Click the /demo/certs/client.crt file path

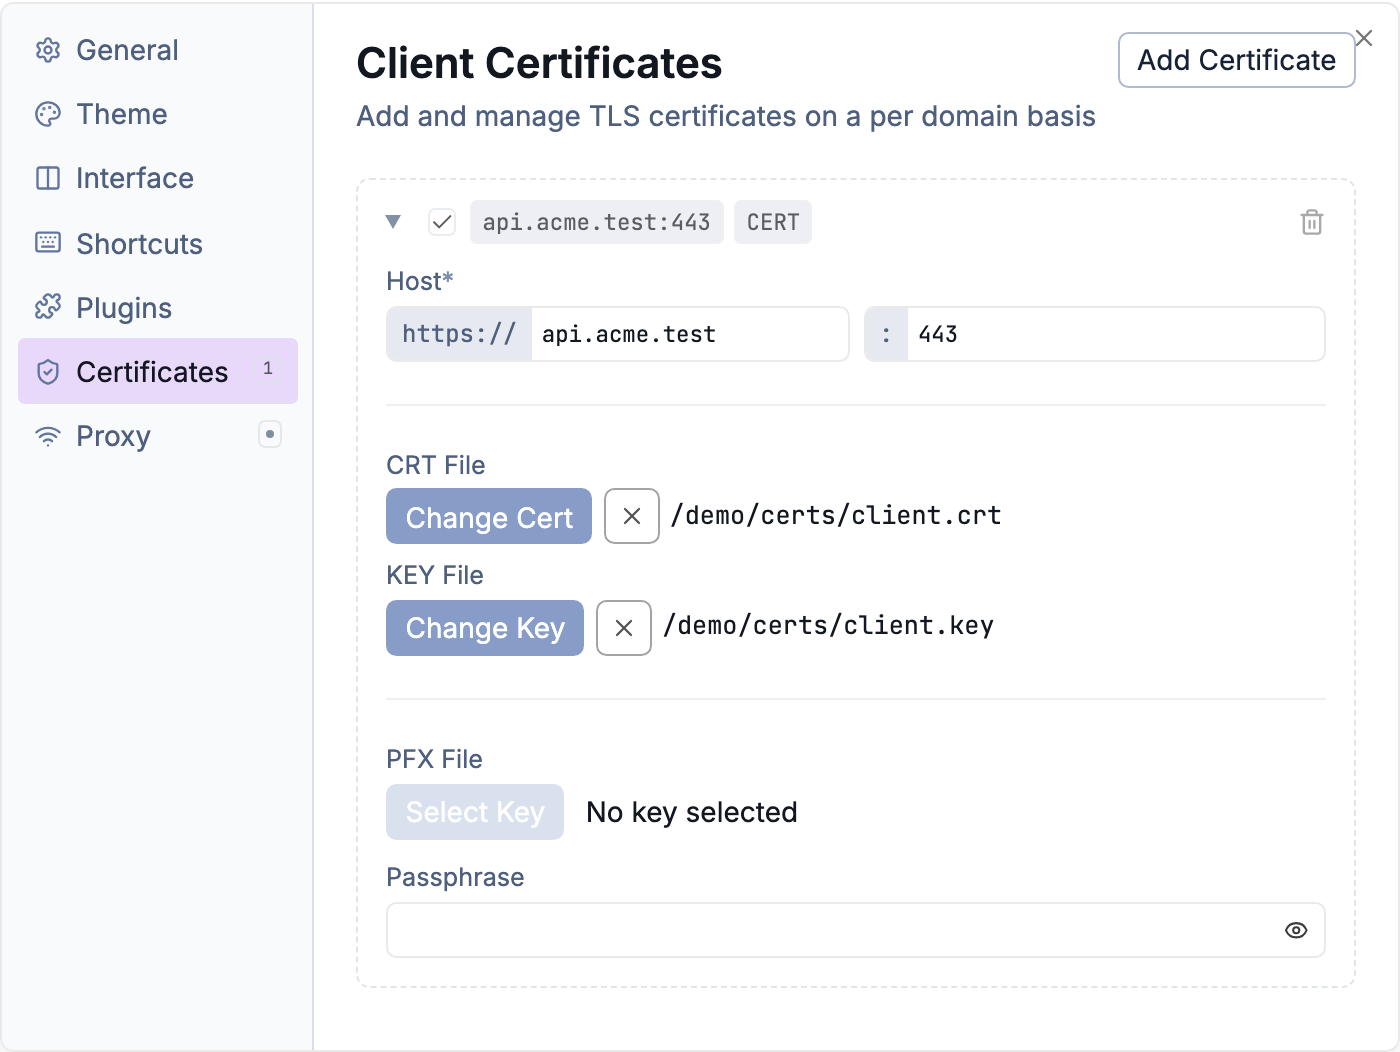coord(836,515)
